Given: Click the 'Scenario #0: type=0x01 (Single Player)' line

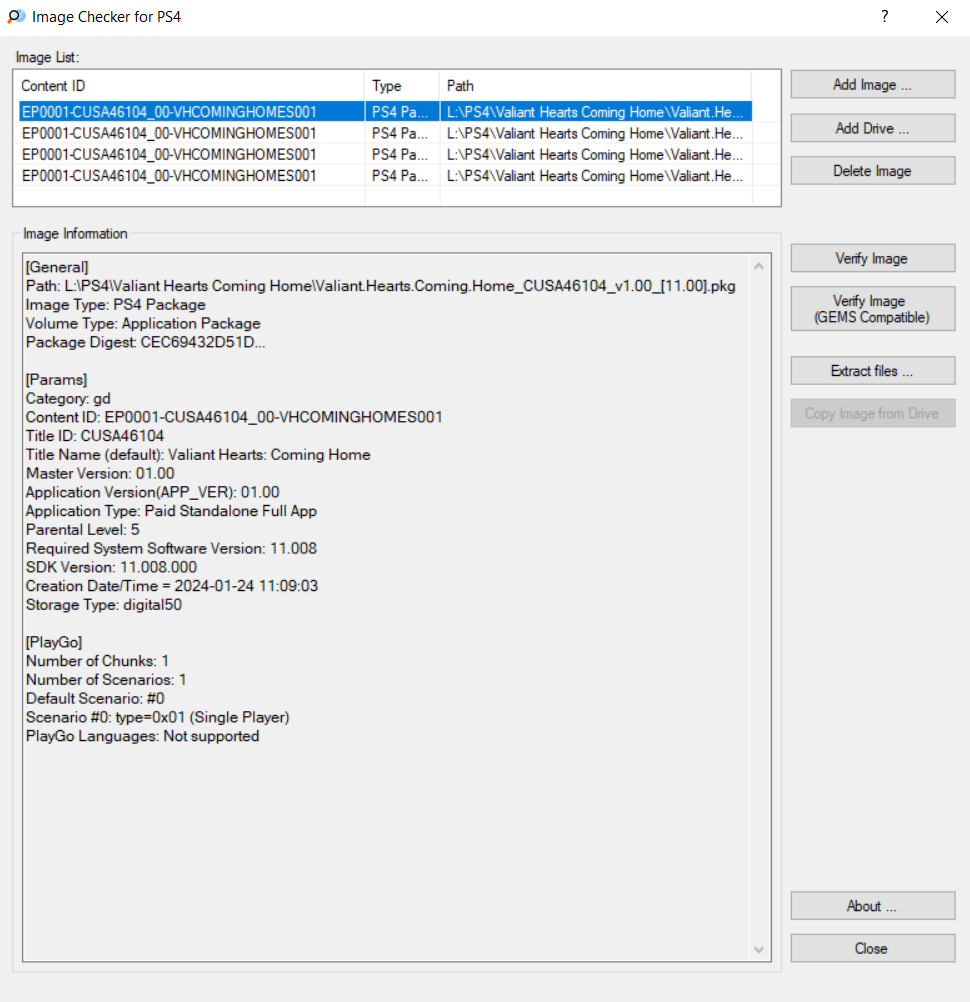Looking at the screenshot, I should click(x=158, y=717).
